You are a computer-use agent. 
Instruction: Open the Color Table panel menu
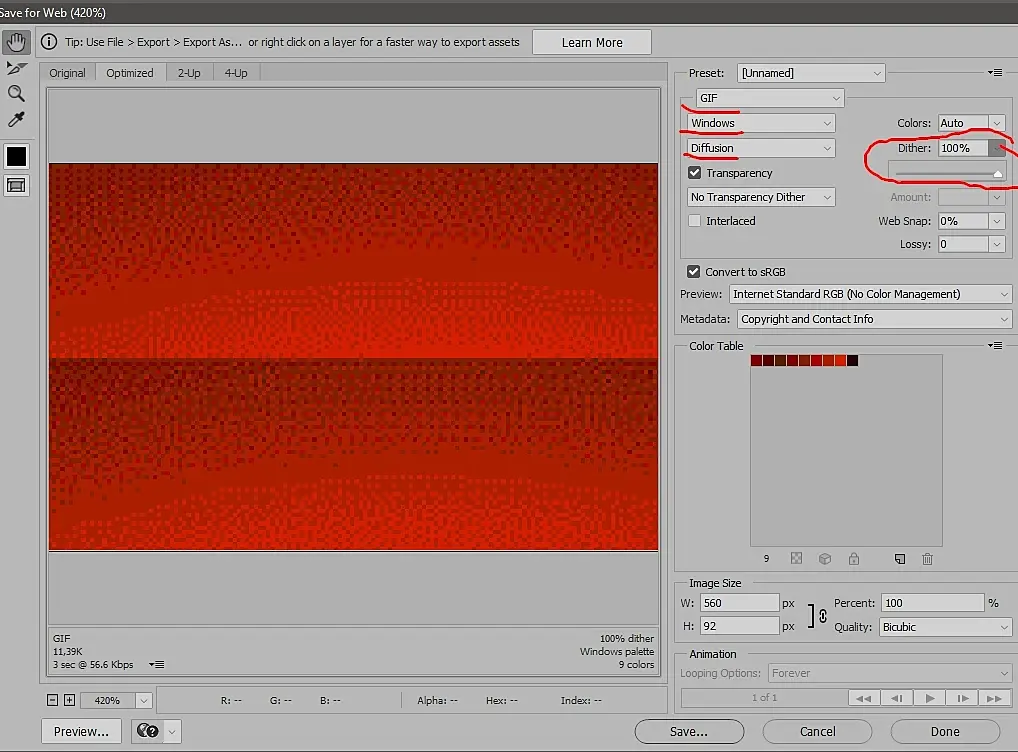(x=994, y=345)
